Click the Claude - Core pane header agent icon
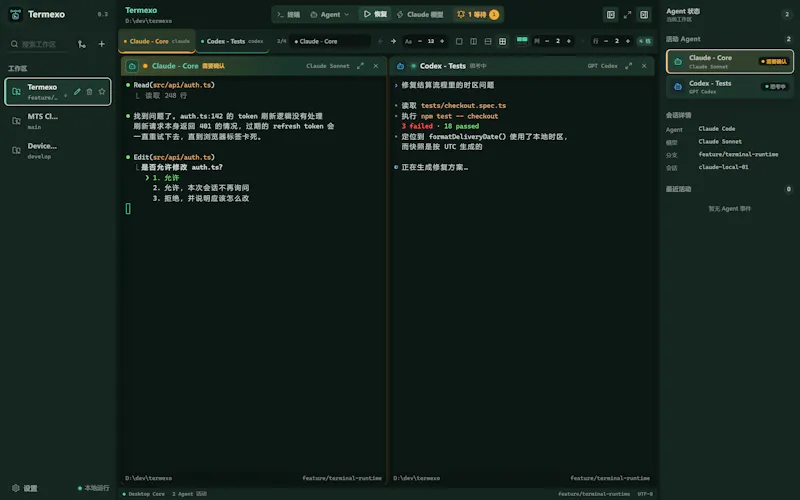800x500 pixels. 132,66
